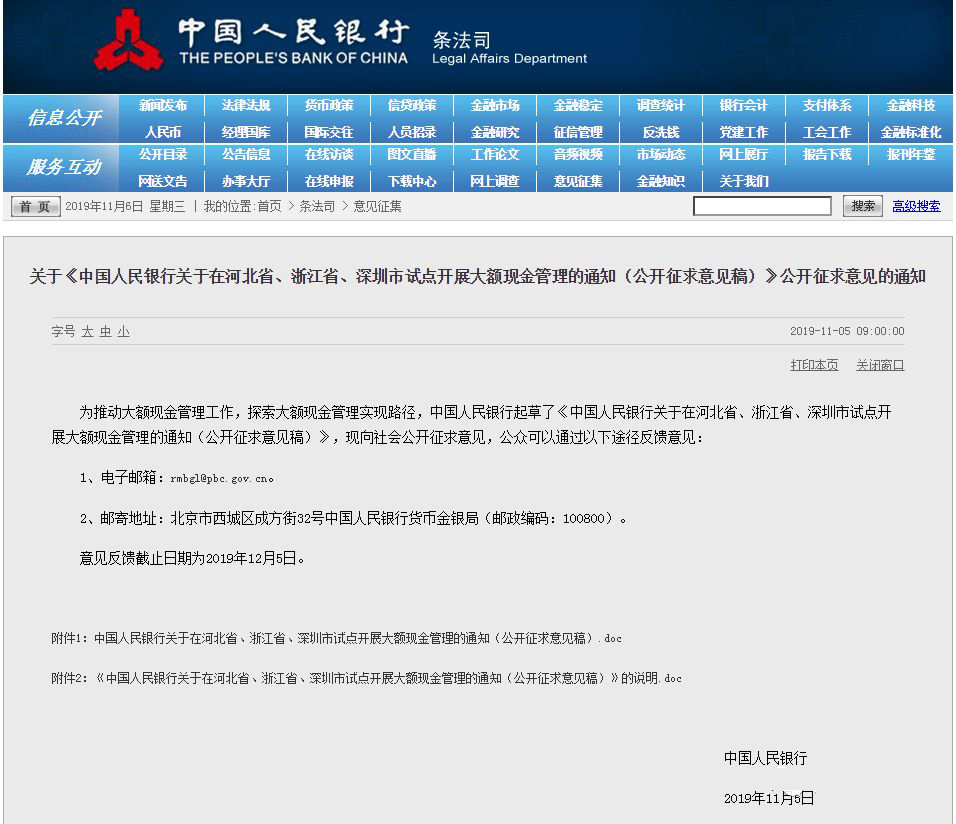Download attachment 附件1 doc file
The image size is (956, 824).
(x=337, y=639)
